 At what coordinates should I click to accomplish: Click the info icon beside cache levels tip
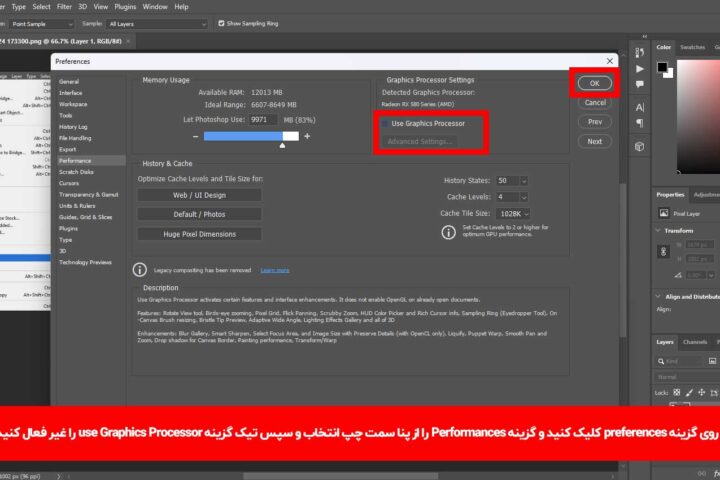(x=448, y=232)
